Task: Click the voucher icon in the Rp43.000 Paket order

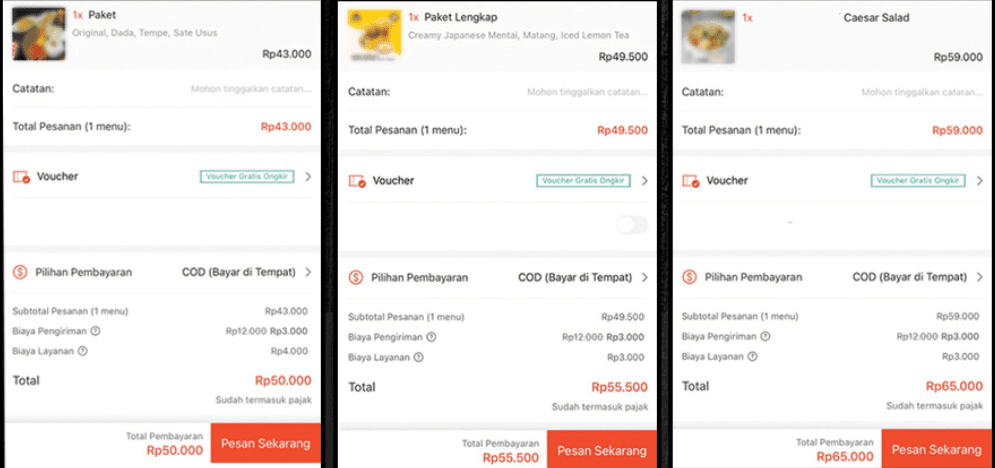Action: [x=22, y=177]
